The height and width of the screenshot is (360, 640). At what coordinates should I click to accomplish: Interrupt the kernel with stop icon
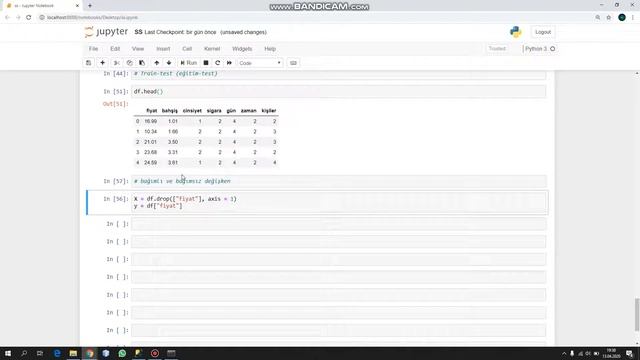tap(206, 63)
